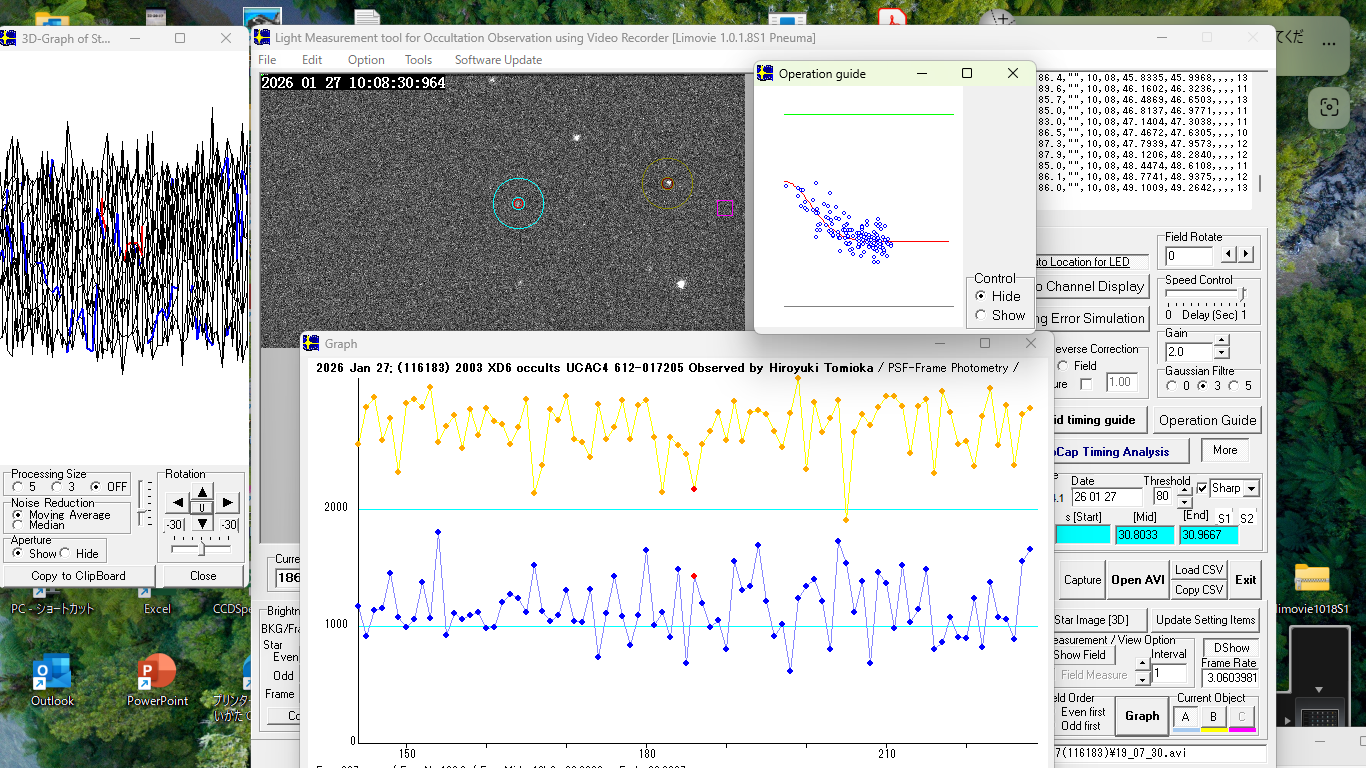Select Median noise reduction

point(17,525)
